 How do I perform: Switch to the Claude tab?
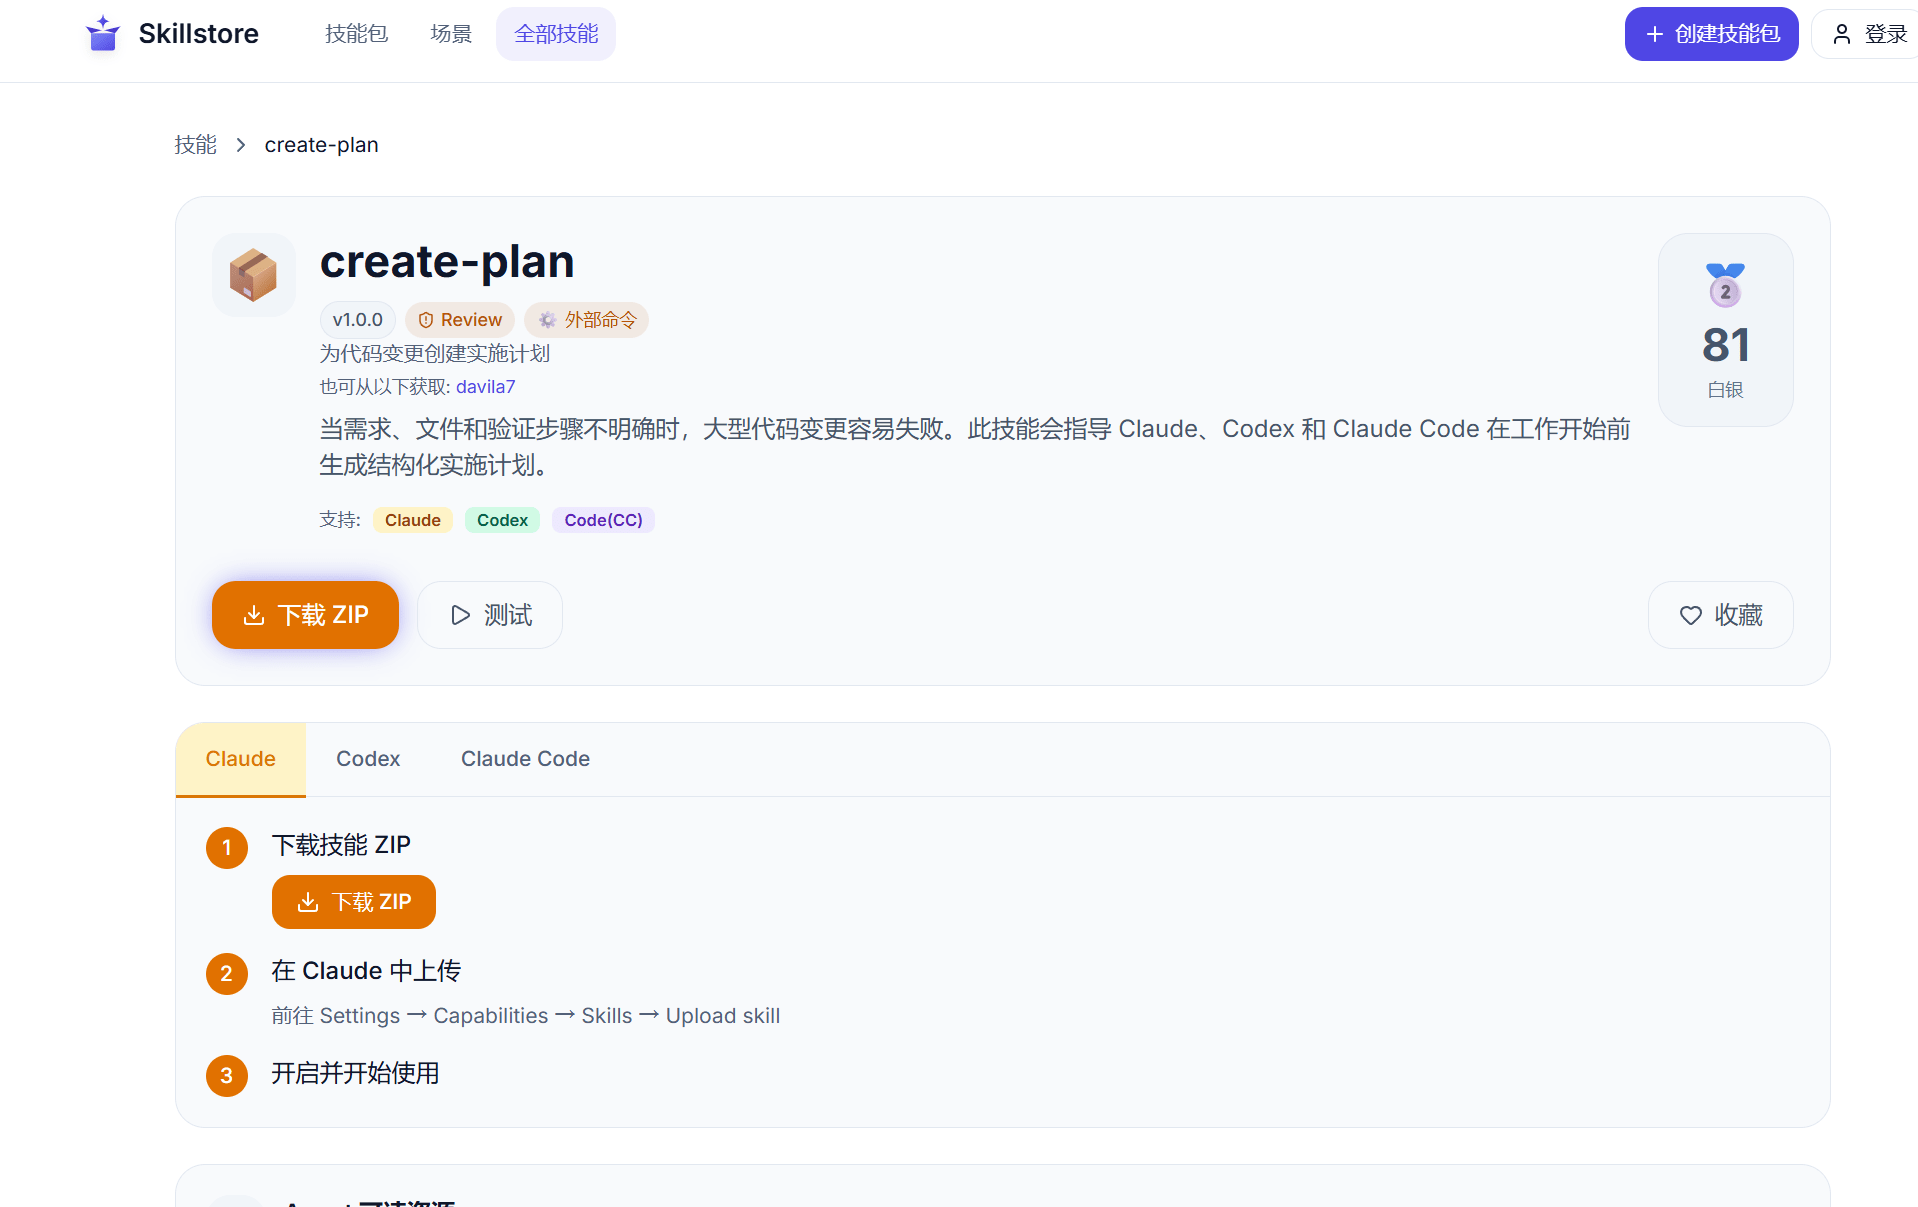tap(240, 759)
